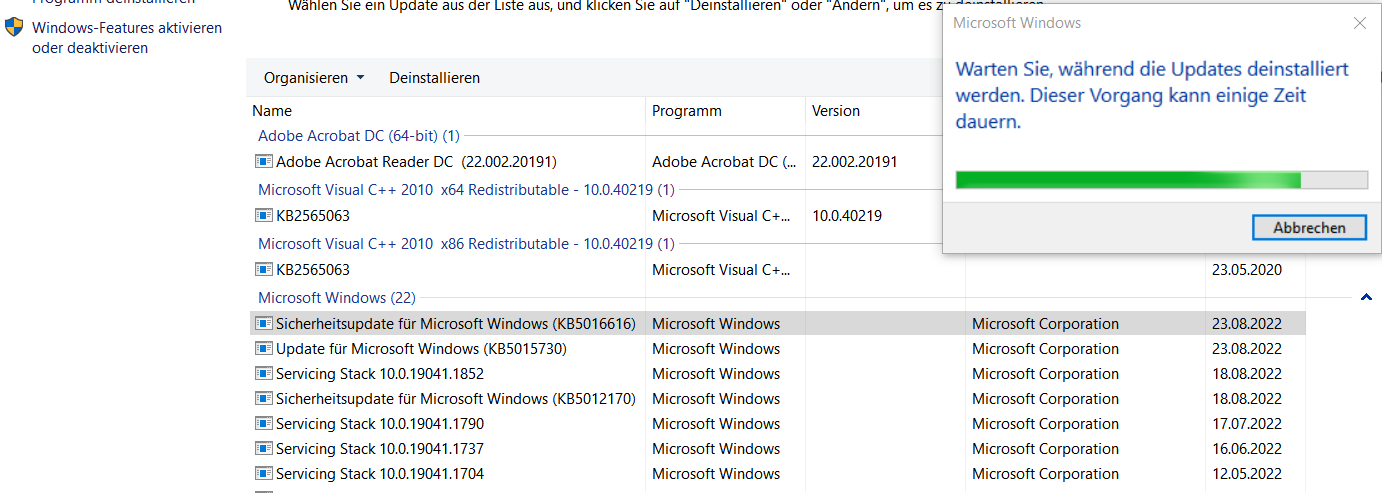
Task: Click the Servicing Stack 10.0.19041.1852 icon
Action: (264, 374)
